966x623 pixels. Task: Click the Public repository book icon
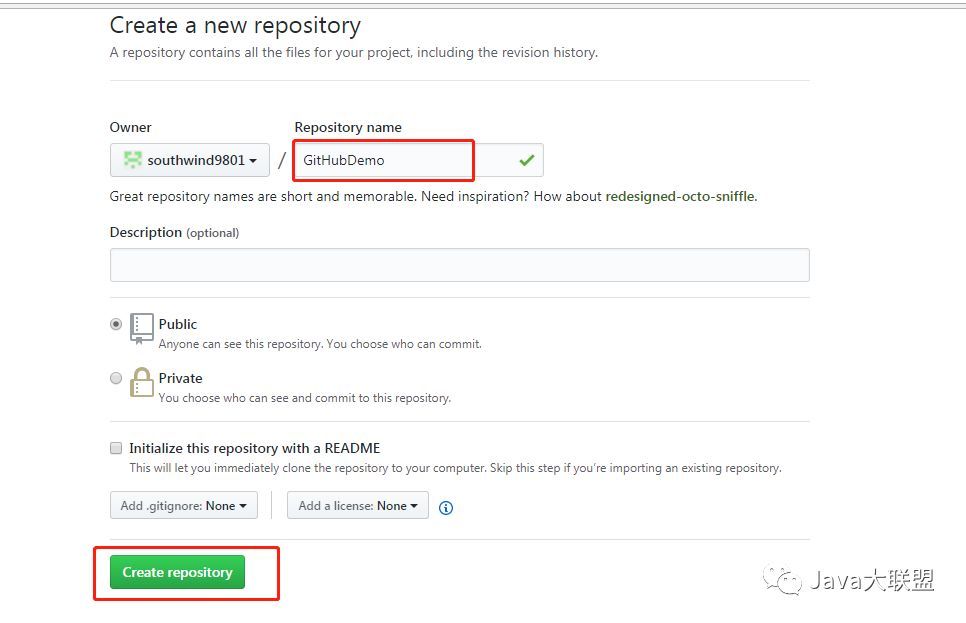(142, 329)
